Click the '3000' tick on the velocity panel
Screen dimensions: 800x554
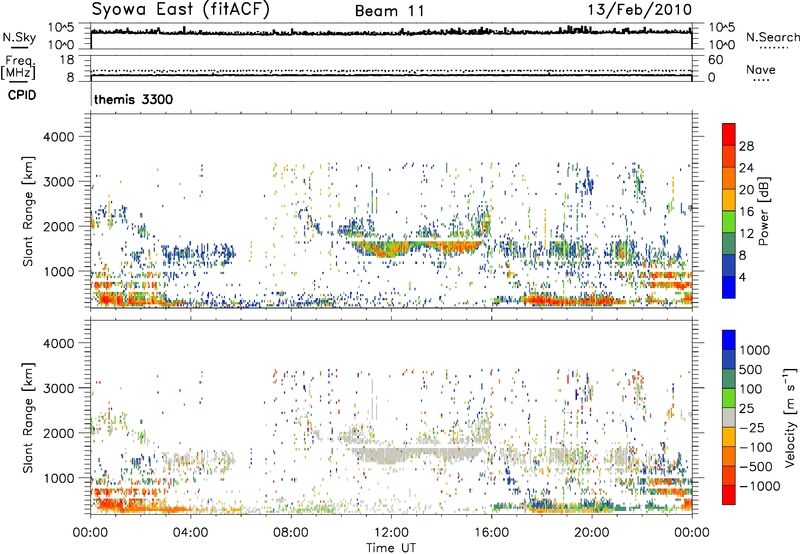point(58,388)
